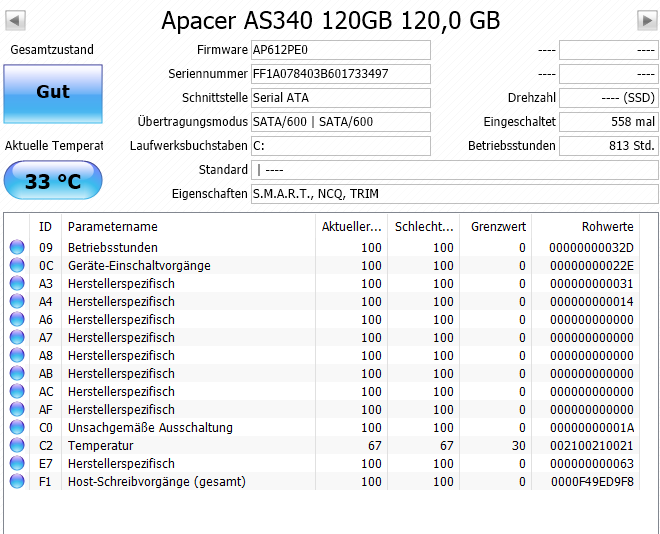Screen dimensions: 660x534
Task: Click the Parametername column header
Action: click(188, 226)
